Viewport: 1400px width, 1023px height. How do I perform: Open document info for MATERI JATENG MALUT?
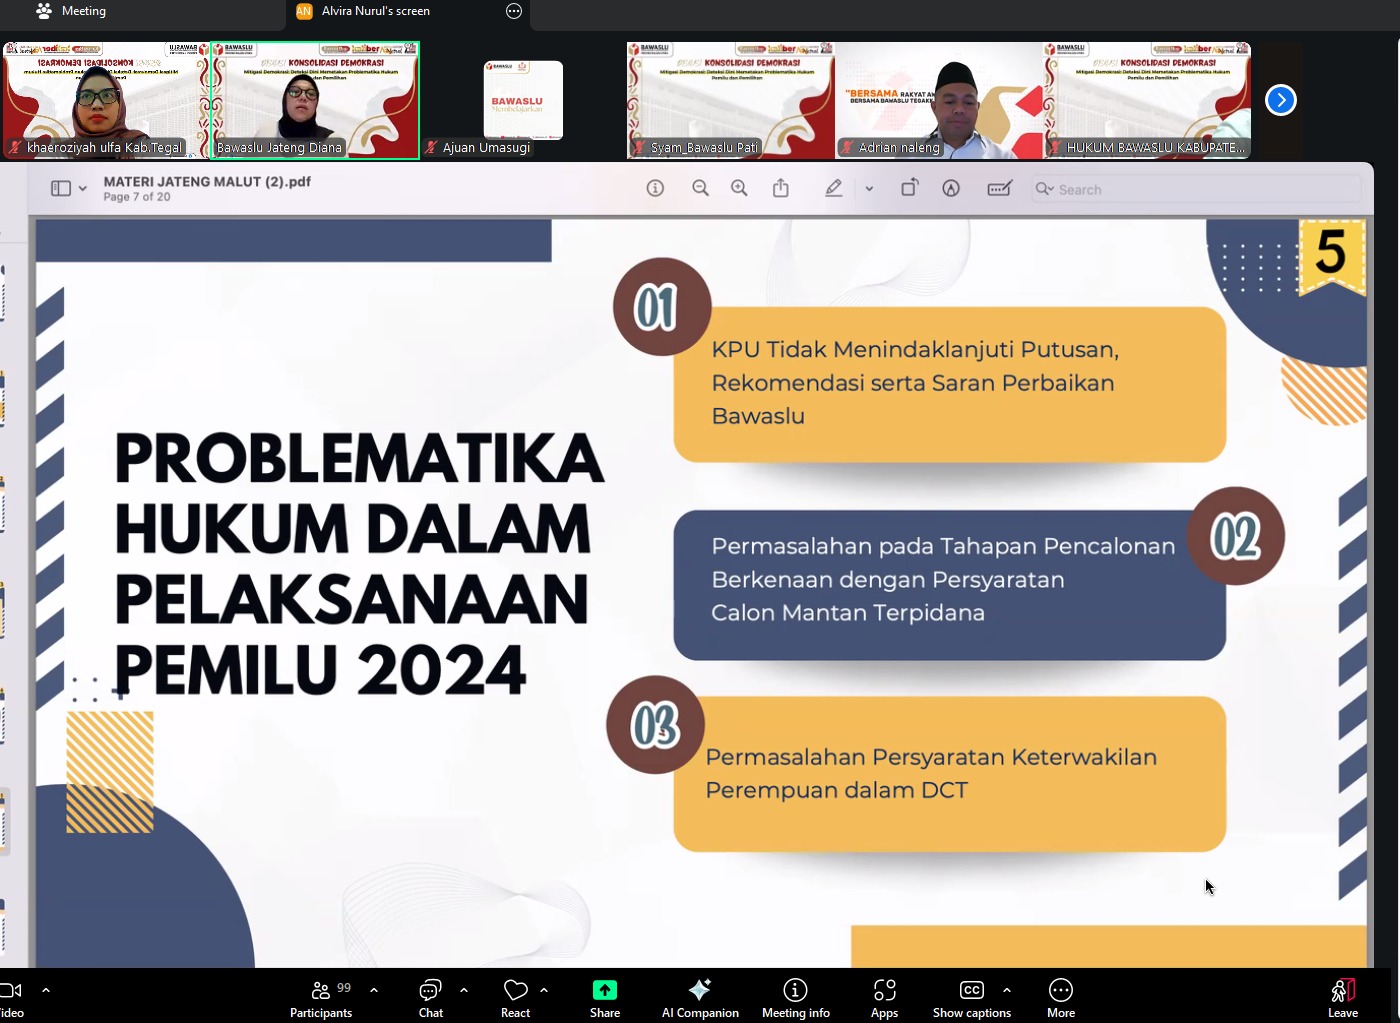point(655,188)
